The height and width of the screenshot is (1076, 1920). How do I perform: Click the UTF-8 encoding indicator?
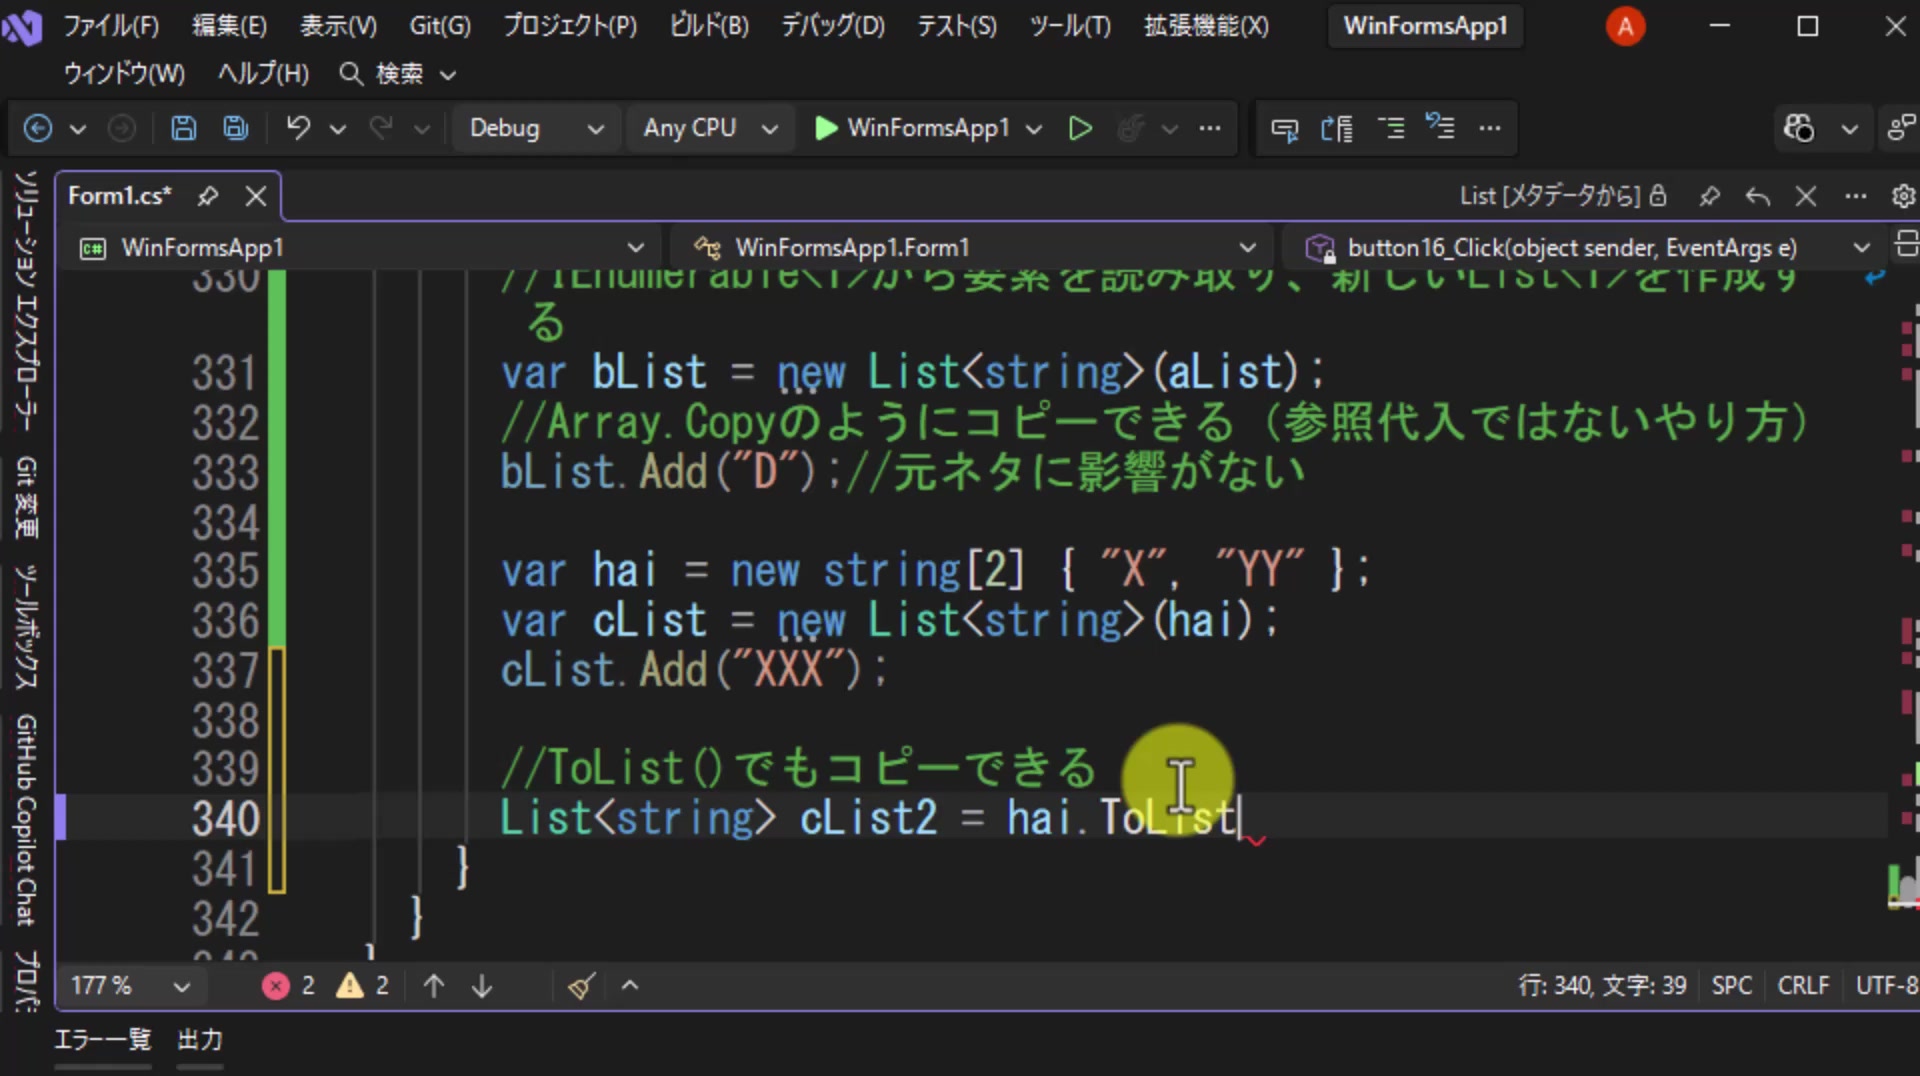1886,986
